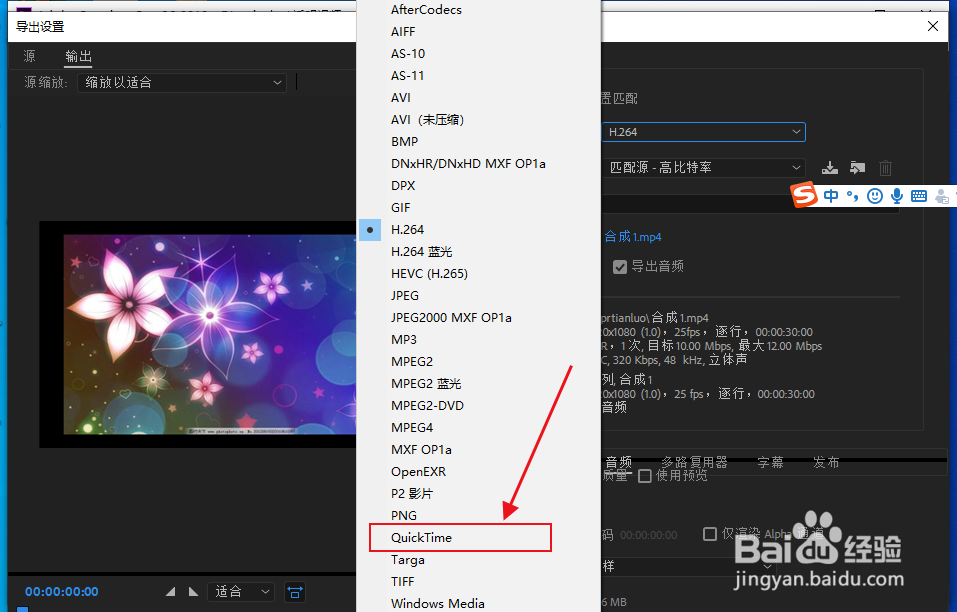Viewport: 957px width, 612px height.
Task: Open Sogou emoji smiley icon
Action: 875,196
